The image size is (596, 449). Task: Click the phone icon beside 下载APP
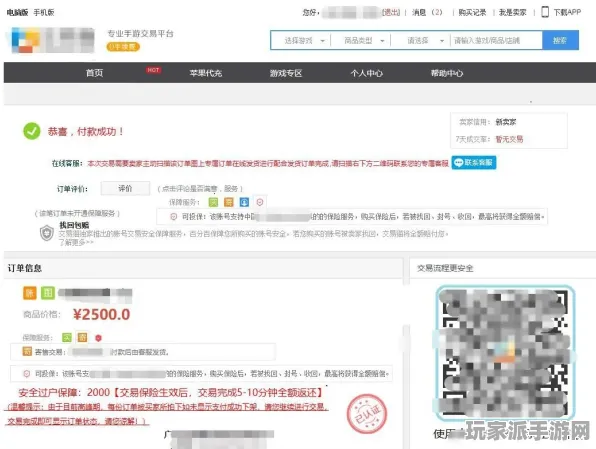pyautogui.click(x=545, y=12)
